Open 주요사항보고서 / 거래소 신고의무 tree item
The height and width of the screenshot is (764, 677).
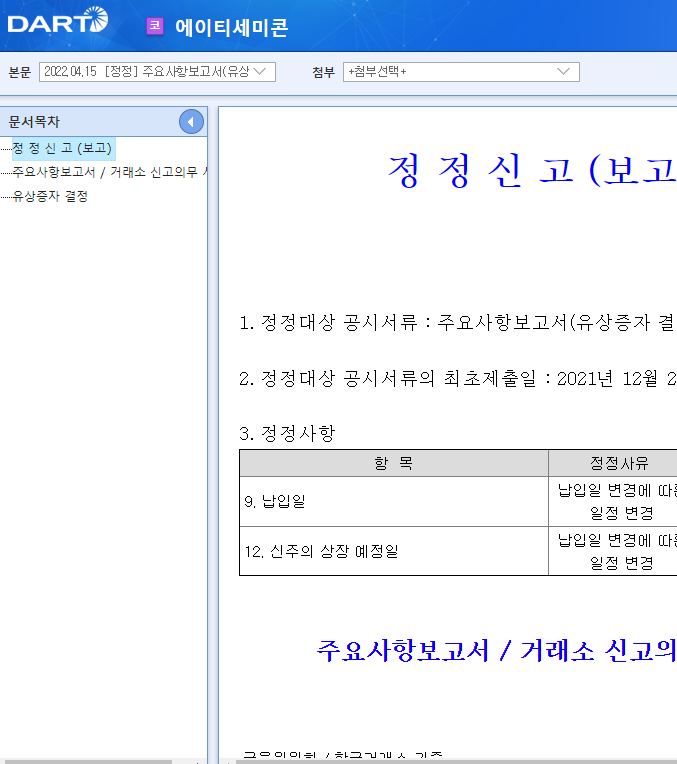point(110,172)
